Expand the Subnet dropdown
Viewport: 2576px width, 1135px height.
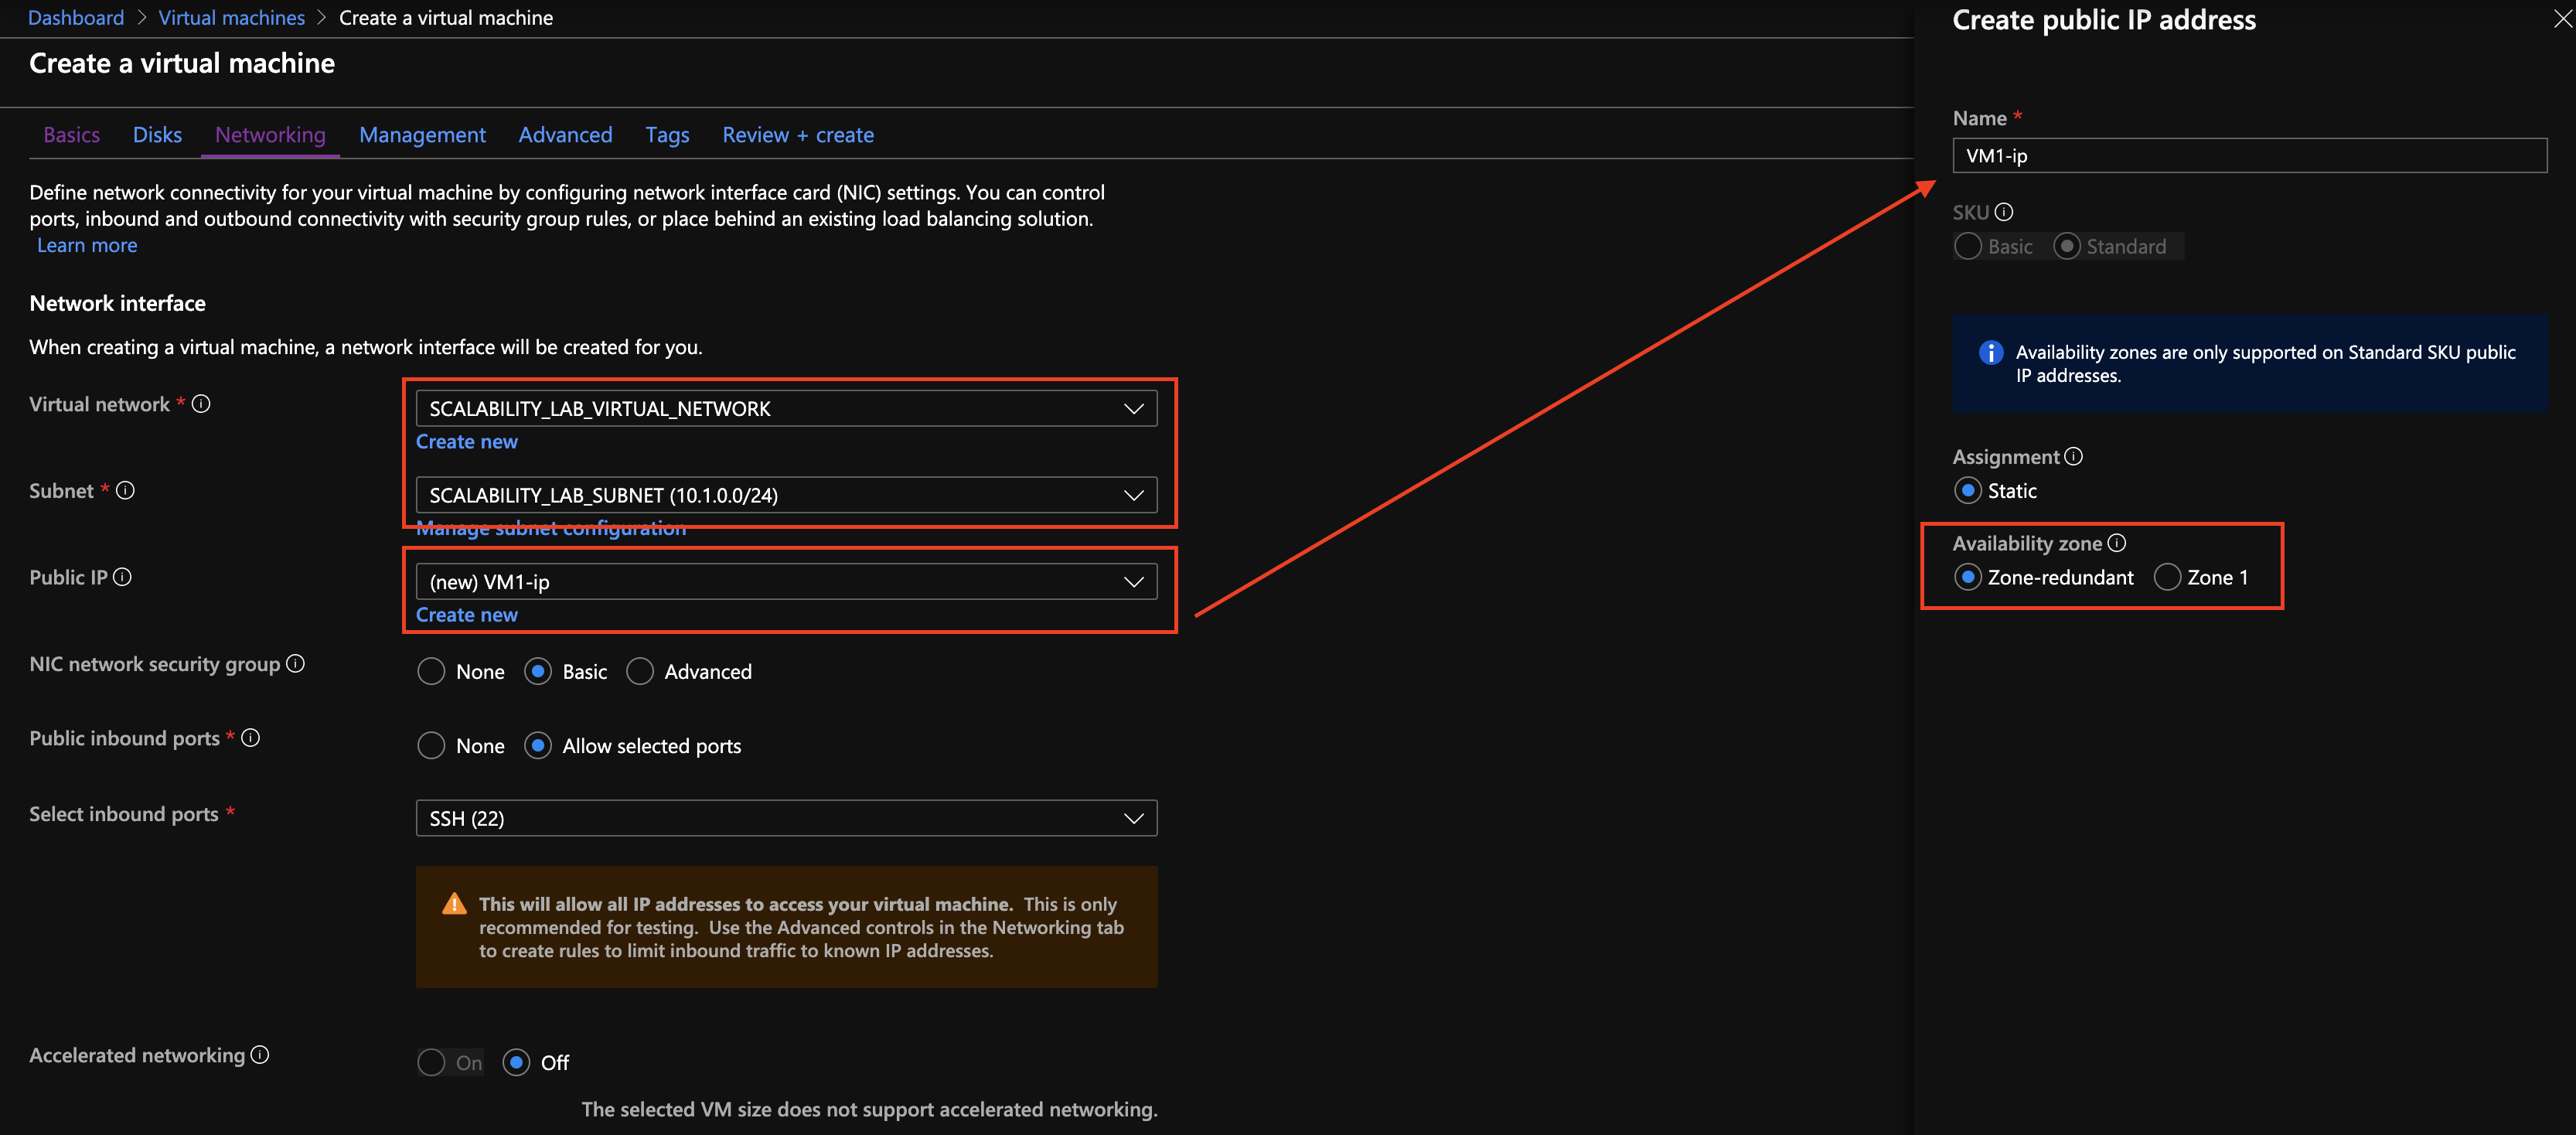[x=786, y=495]
